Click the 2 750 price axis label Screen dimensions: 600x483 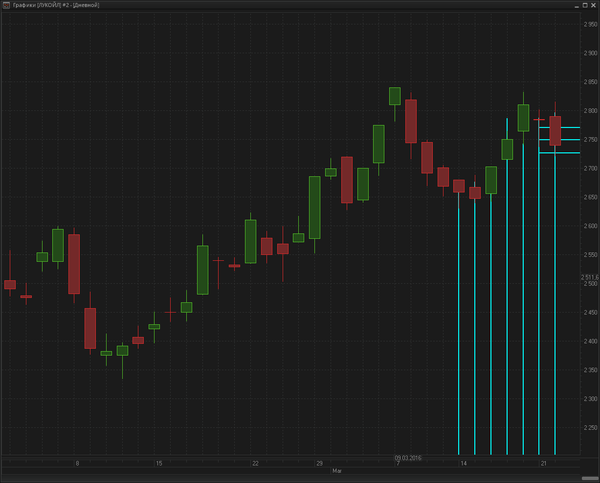coord(590,140)
